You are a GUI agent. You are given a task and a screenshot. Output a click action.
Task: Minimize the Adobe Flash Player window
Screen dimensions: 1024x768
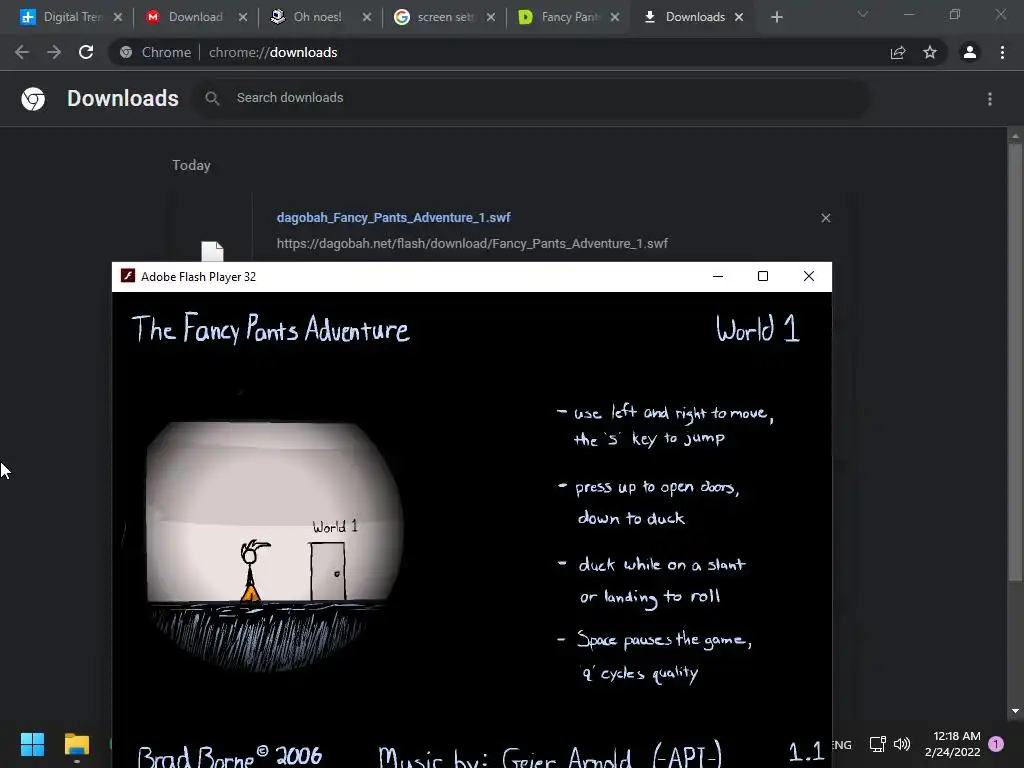(718, 276)
